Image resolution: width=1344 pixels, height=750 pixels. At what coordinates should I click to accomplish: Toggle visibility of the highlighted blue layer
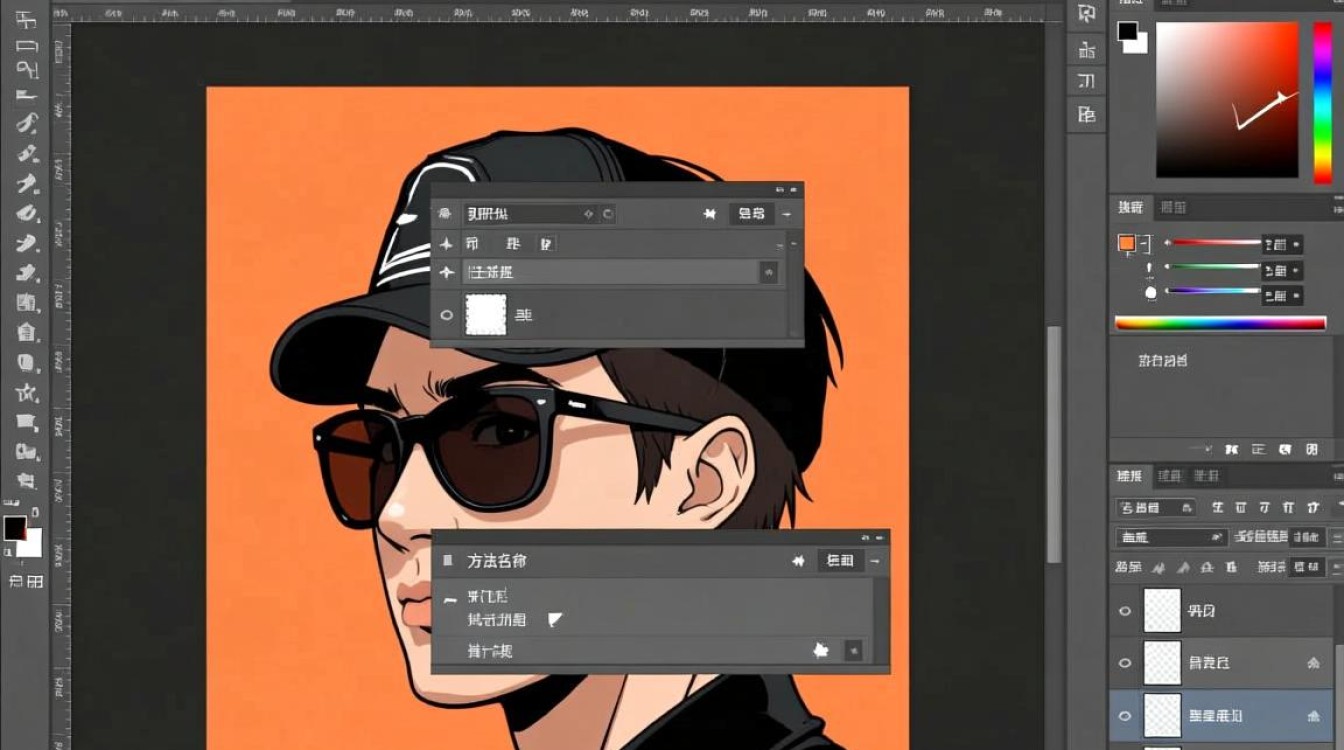1125,716
